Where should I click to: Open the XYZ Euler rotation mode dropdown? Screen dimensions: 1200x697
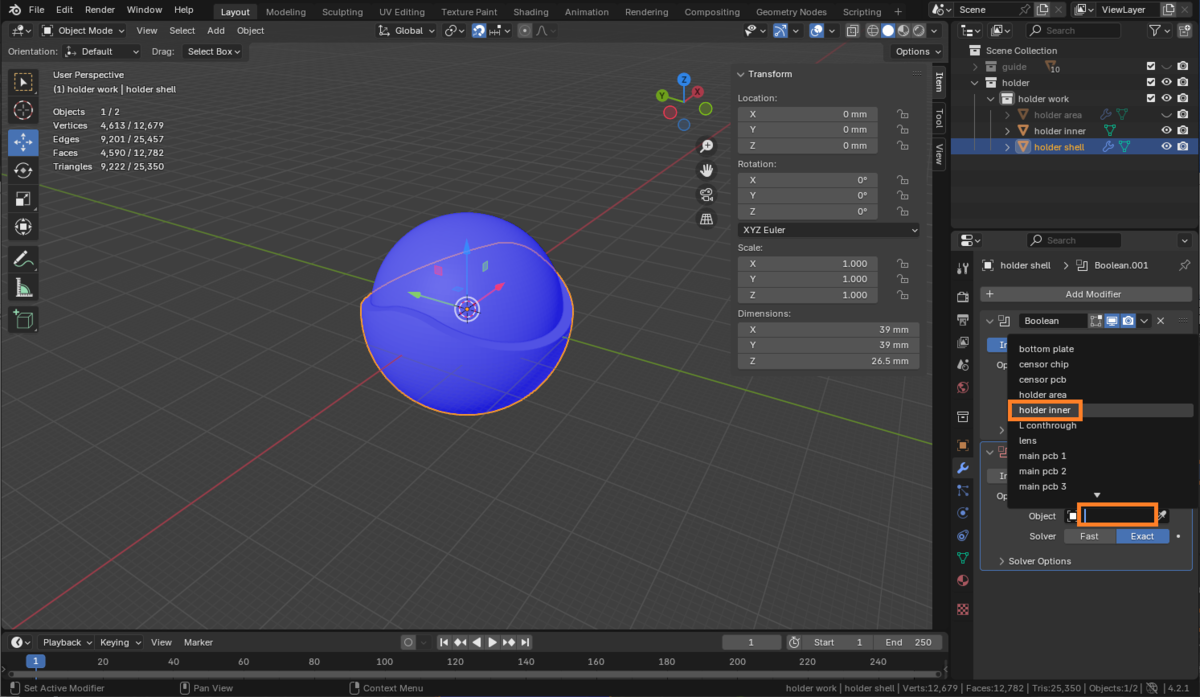pos(828,230)
